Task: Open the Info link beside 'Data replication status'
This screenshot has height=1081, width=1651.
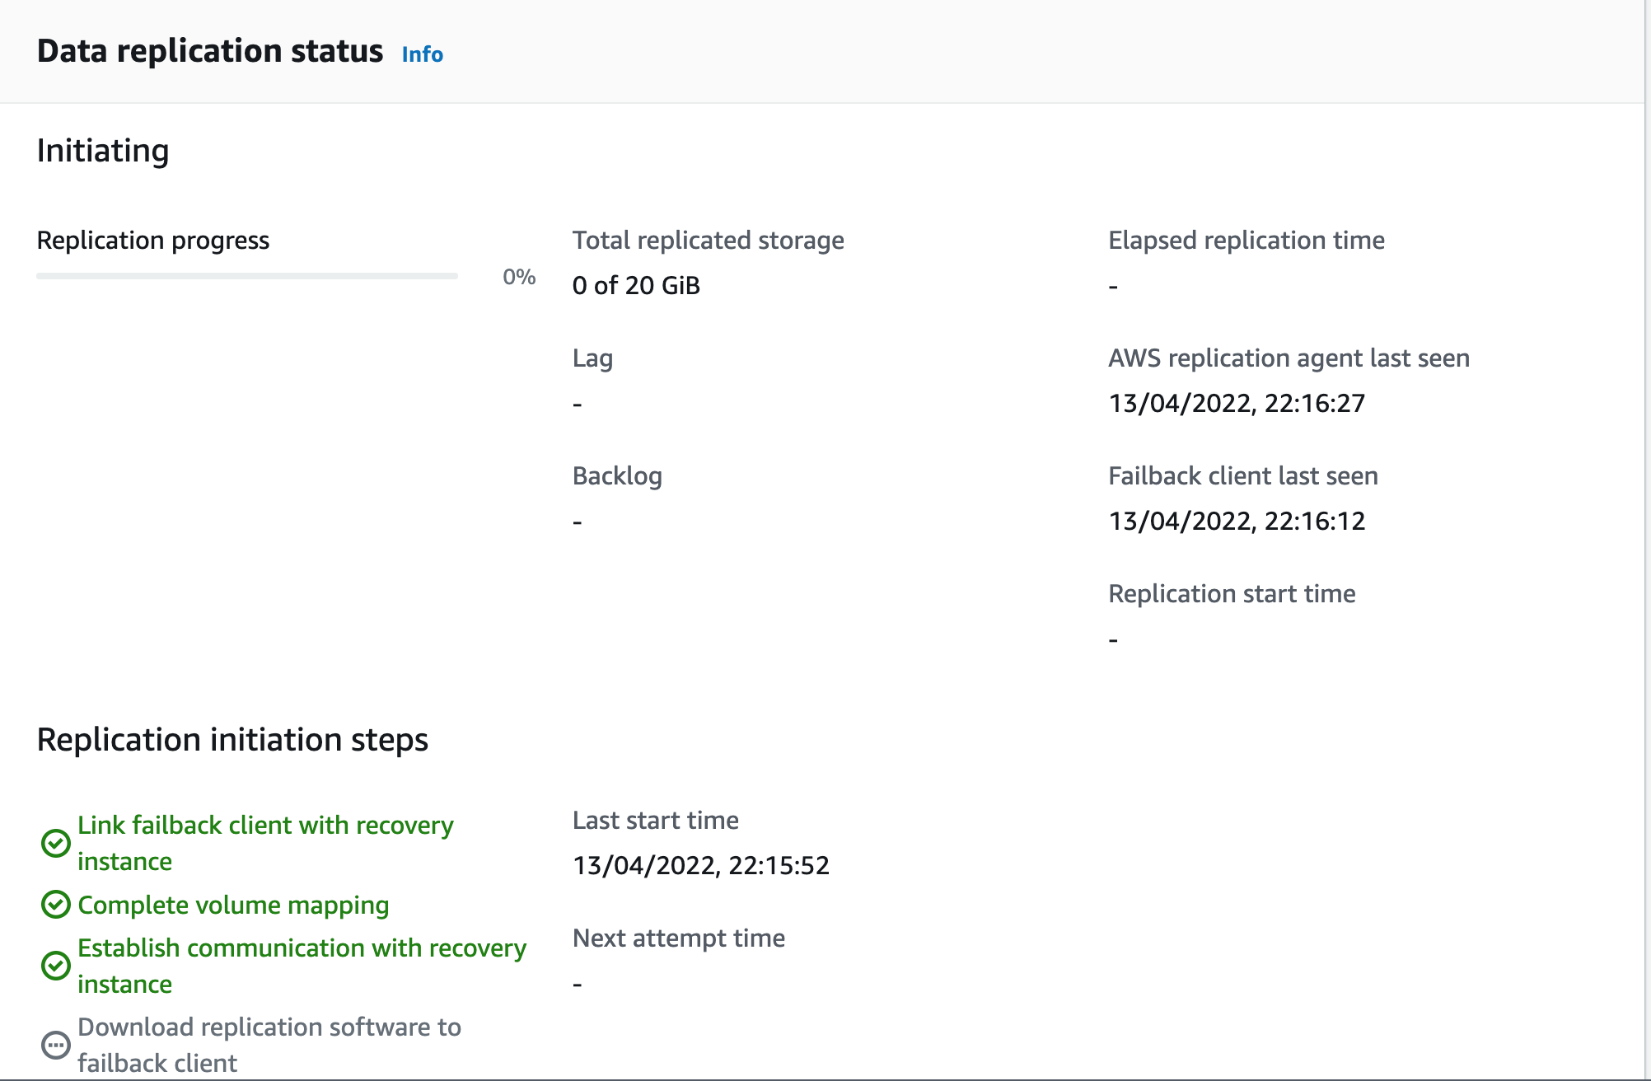Action: pos(421,54)
